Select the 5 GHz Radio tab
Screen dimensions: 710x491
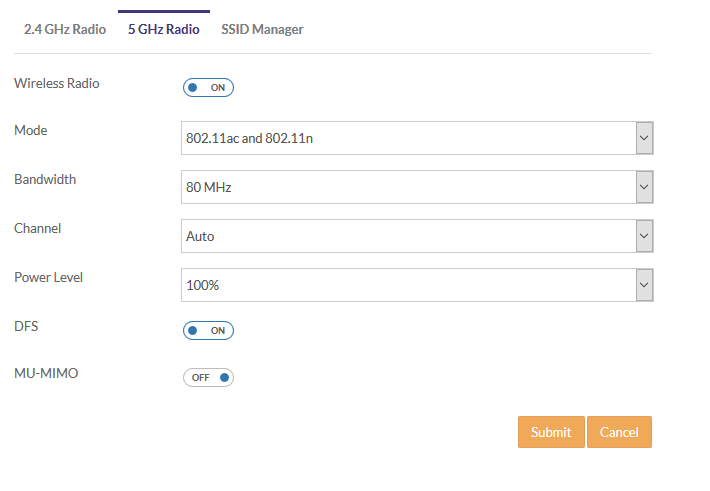pyautogui.click(x=163, y=29)
